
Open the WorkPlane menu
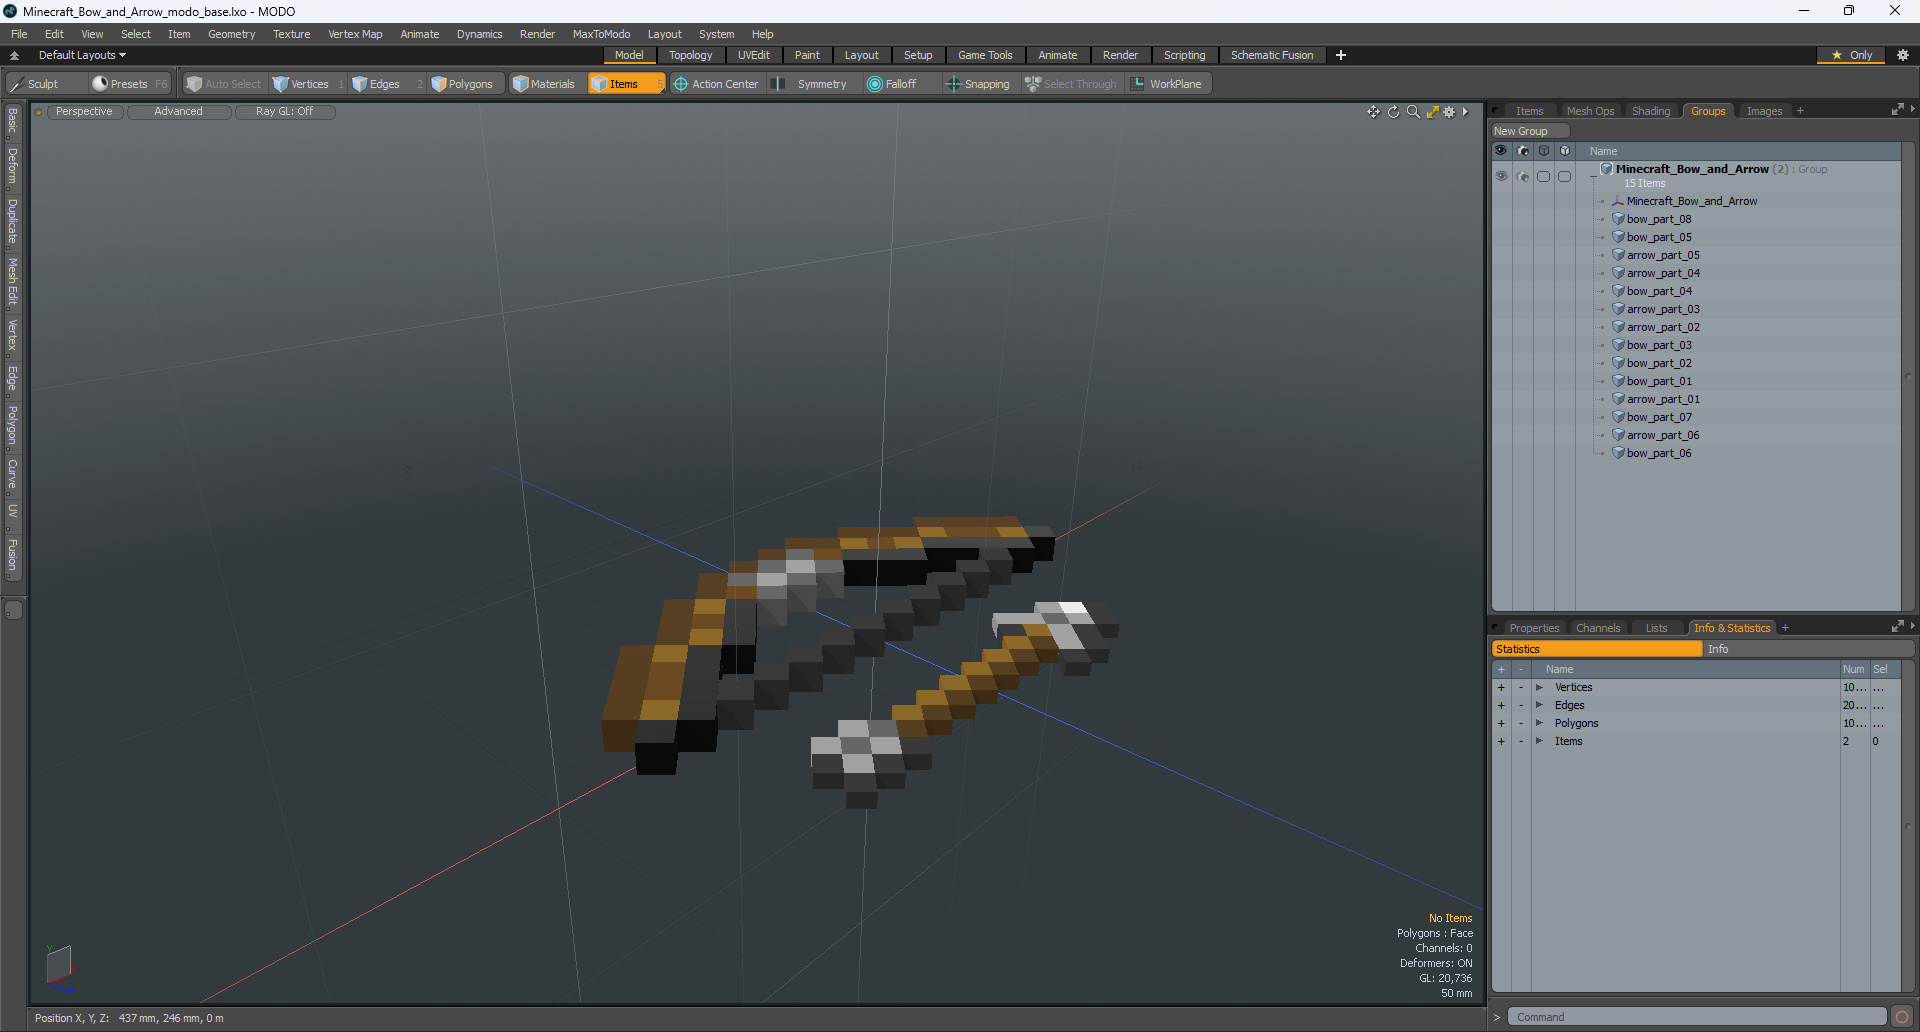[x=1167, y=84]
